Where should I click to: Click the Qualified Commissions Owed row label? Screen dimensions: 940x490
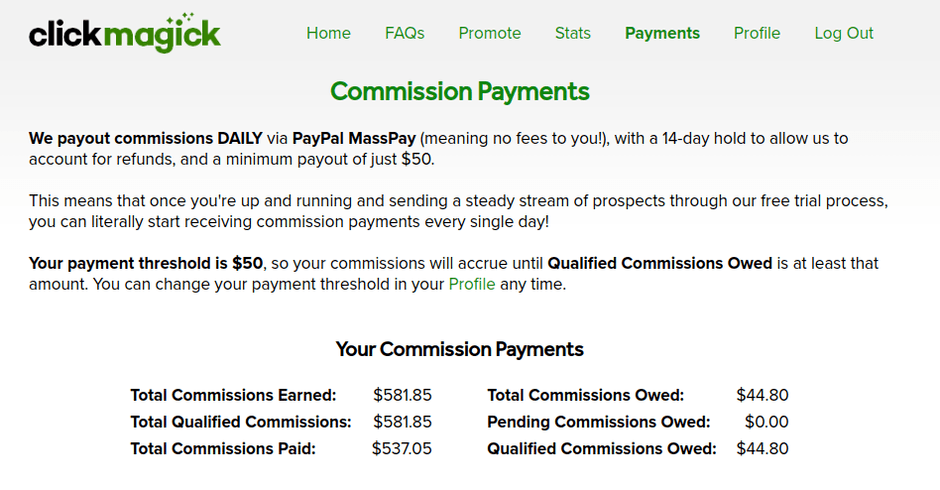(602, 449)
